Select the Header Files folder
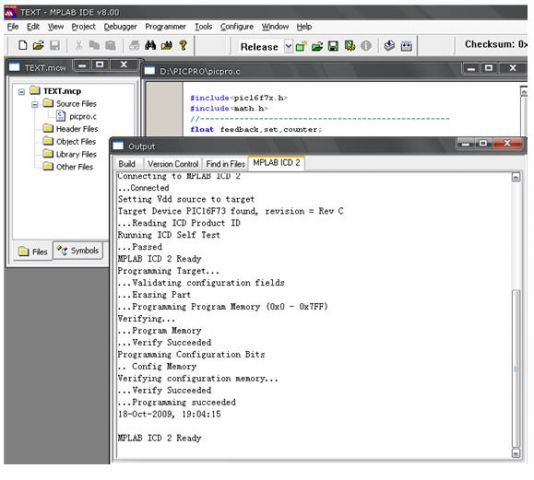 [x=77, y=129]
